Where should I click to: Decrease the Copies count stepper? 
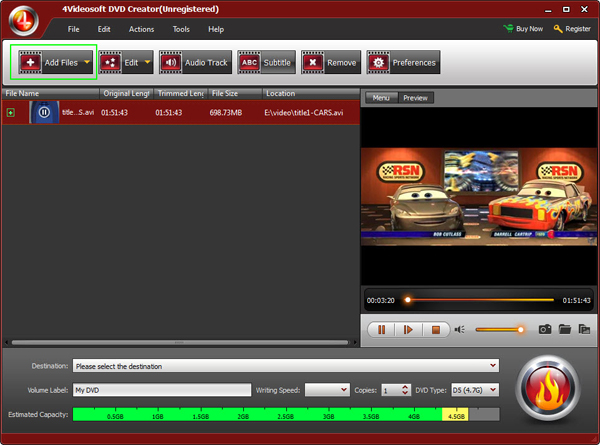405,393
